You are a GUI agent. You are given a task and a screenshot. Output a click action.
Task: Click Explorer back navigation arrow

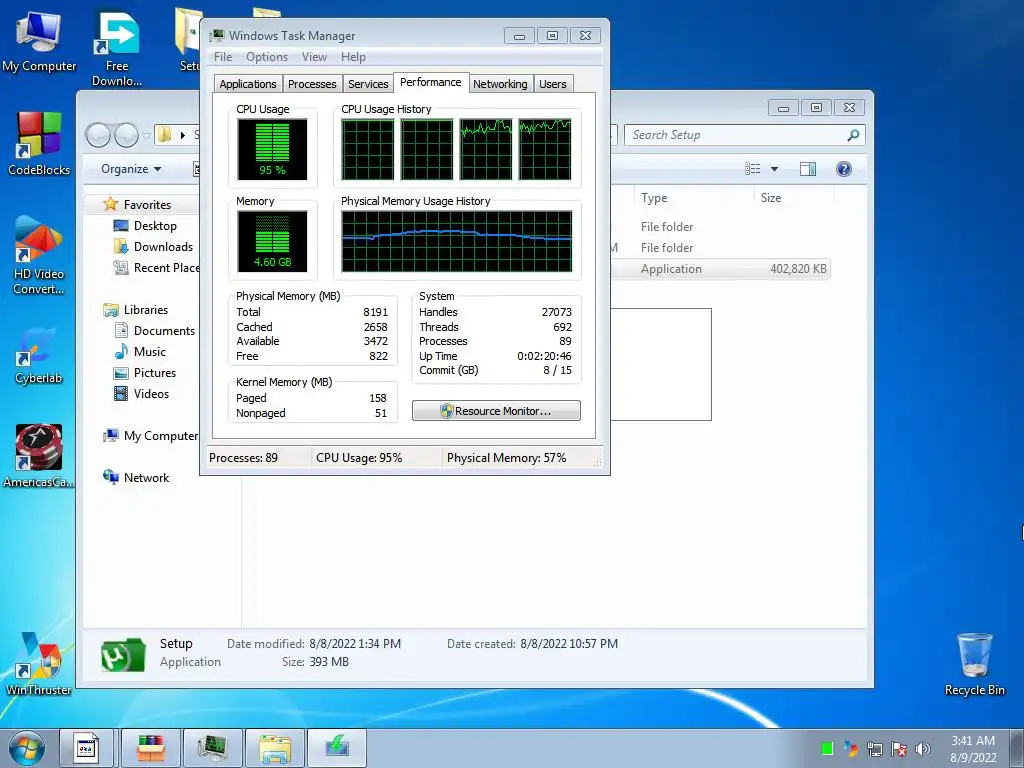(98, 135)
